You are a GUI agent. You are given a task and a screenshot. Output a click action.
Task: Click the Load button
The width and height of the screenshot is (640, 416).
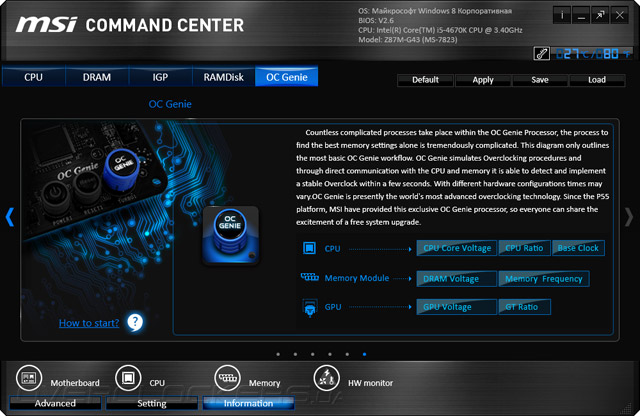[597, 80]
